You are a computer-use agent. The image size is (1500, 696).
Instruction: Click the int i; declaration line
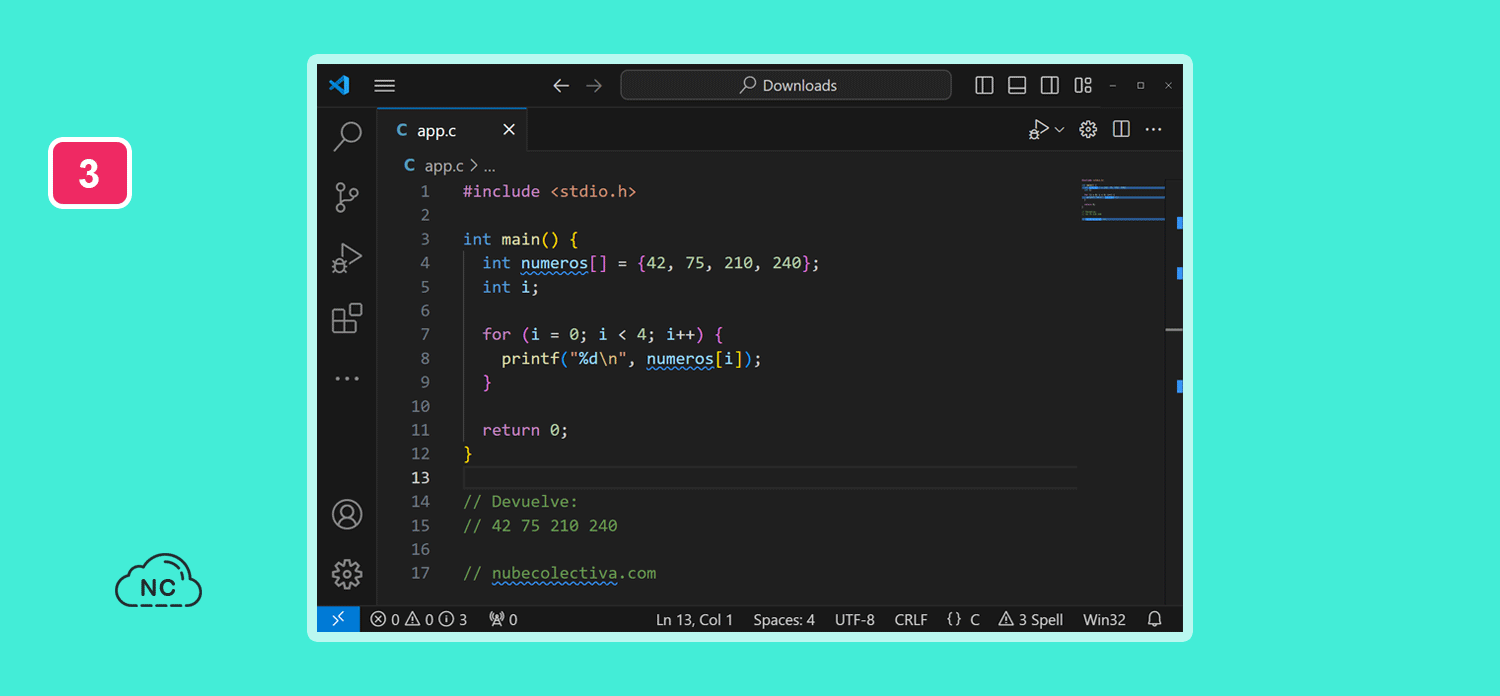tap(510, 287)
